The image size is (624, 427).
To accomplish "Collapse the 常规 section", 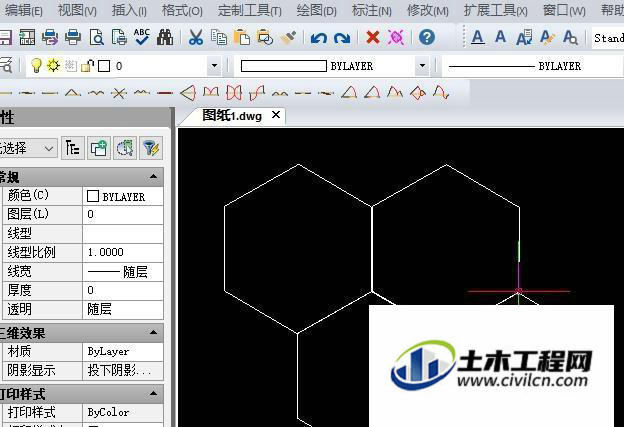I will click(154, 177).
